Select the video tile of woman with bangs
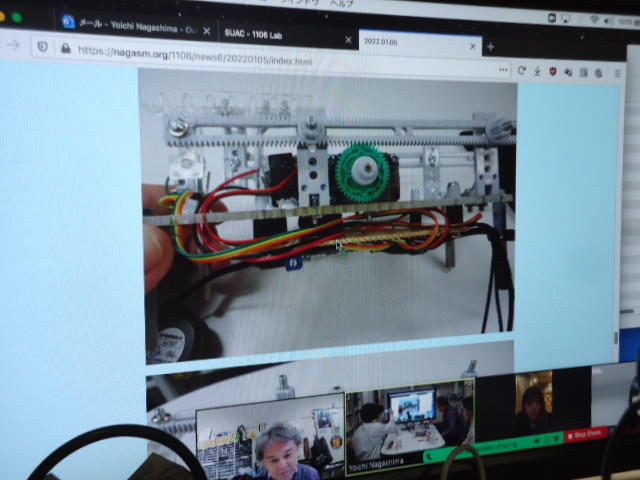 pos(533,402)
